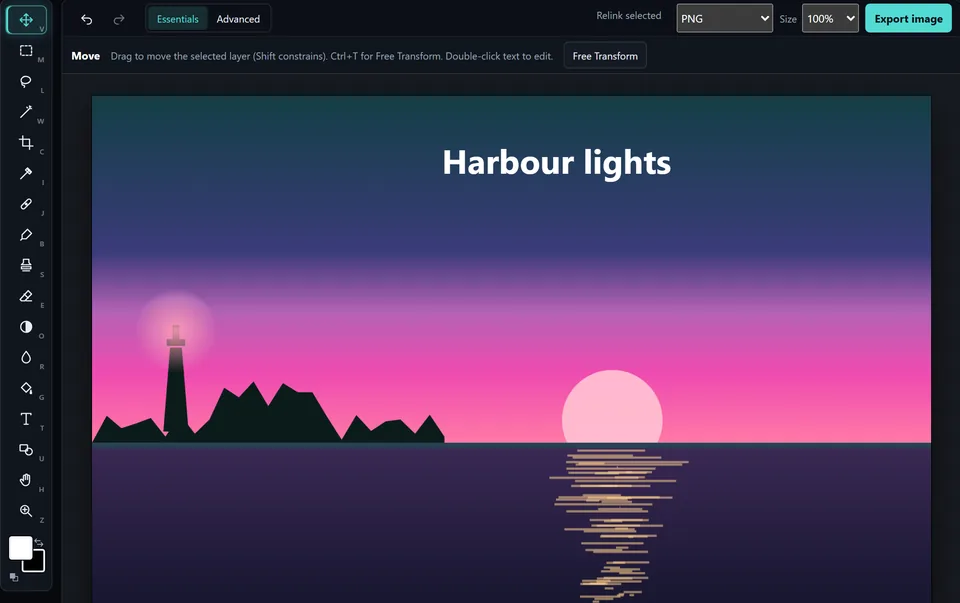The height and width of the screenshot is (603, 960).
Task: Open the white foreground color swatch
Action: [x=20, y=548]
